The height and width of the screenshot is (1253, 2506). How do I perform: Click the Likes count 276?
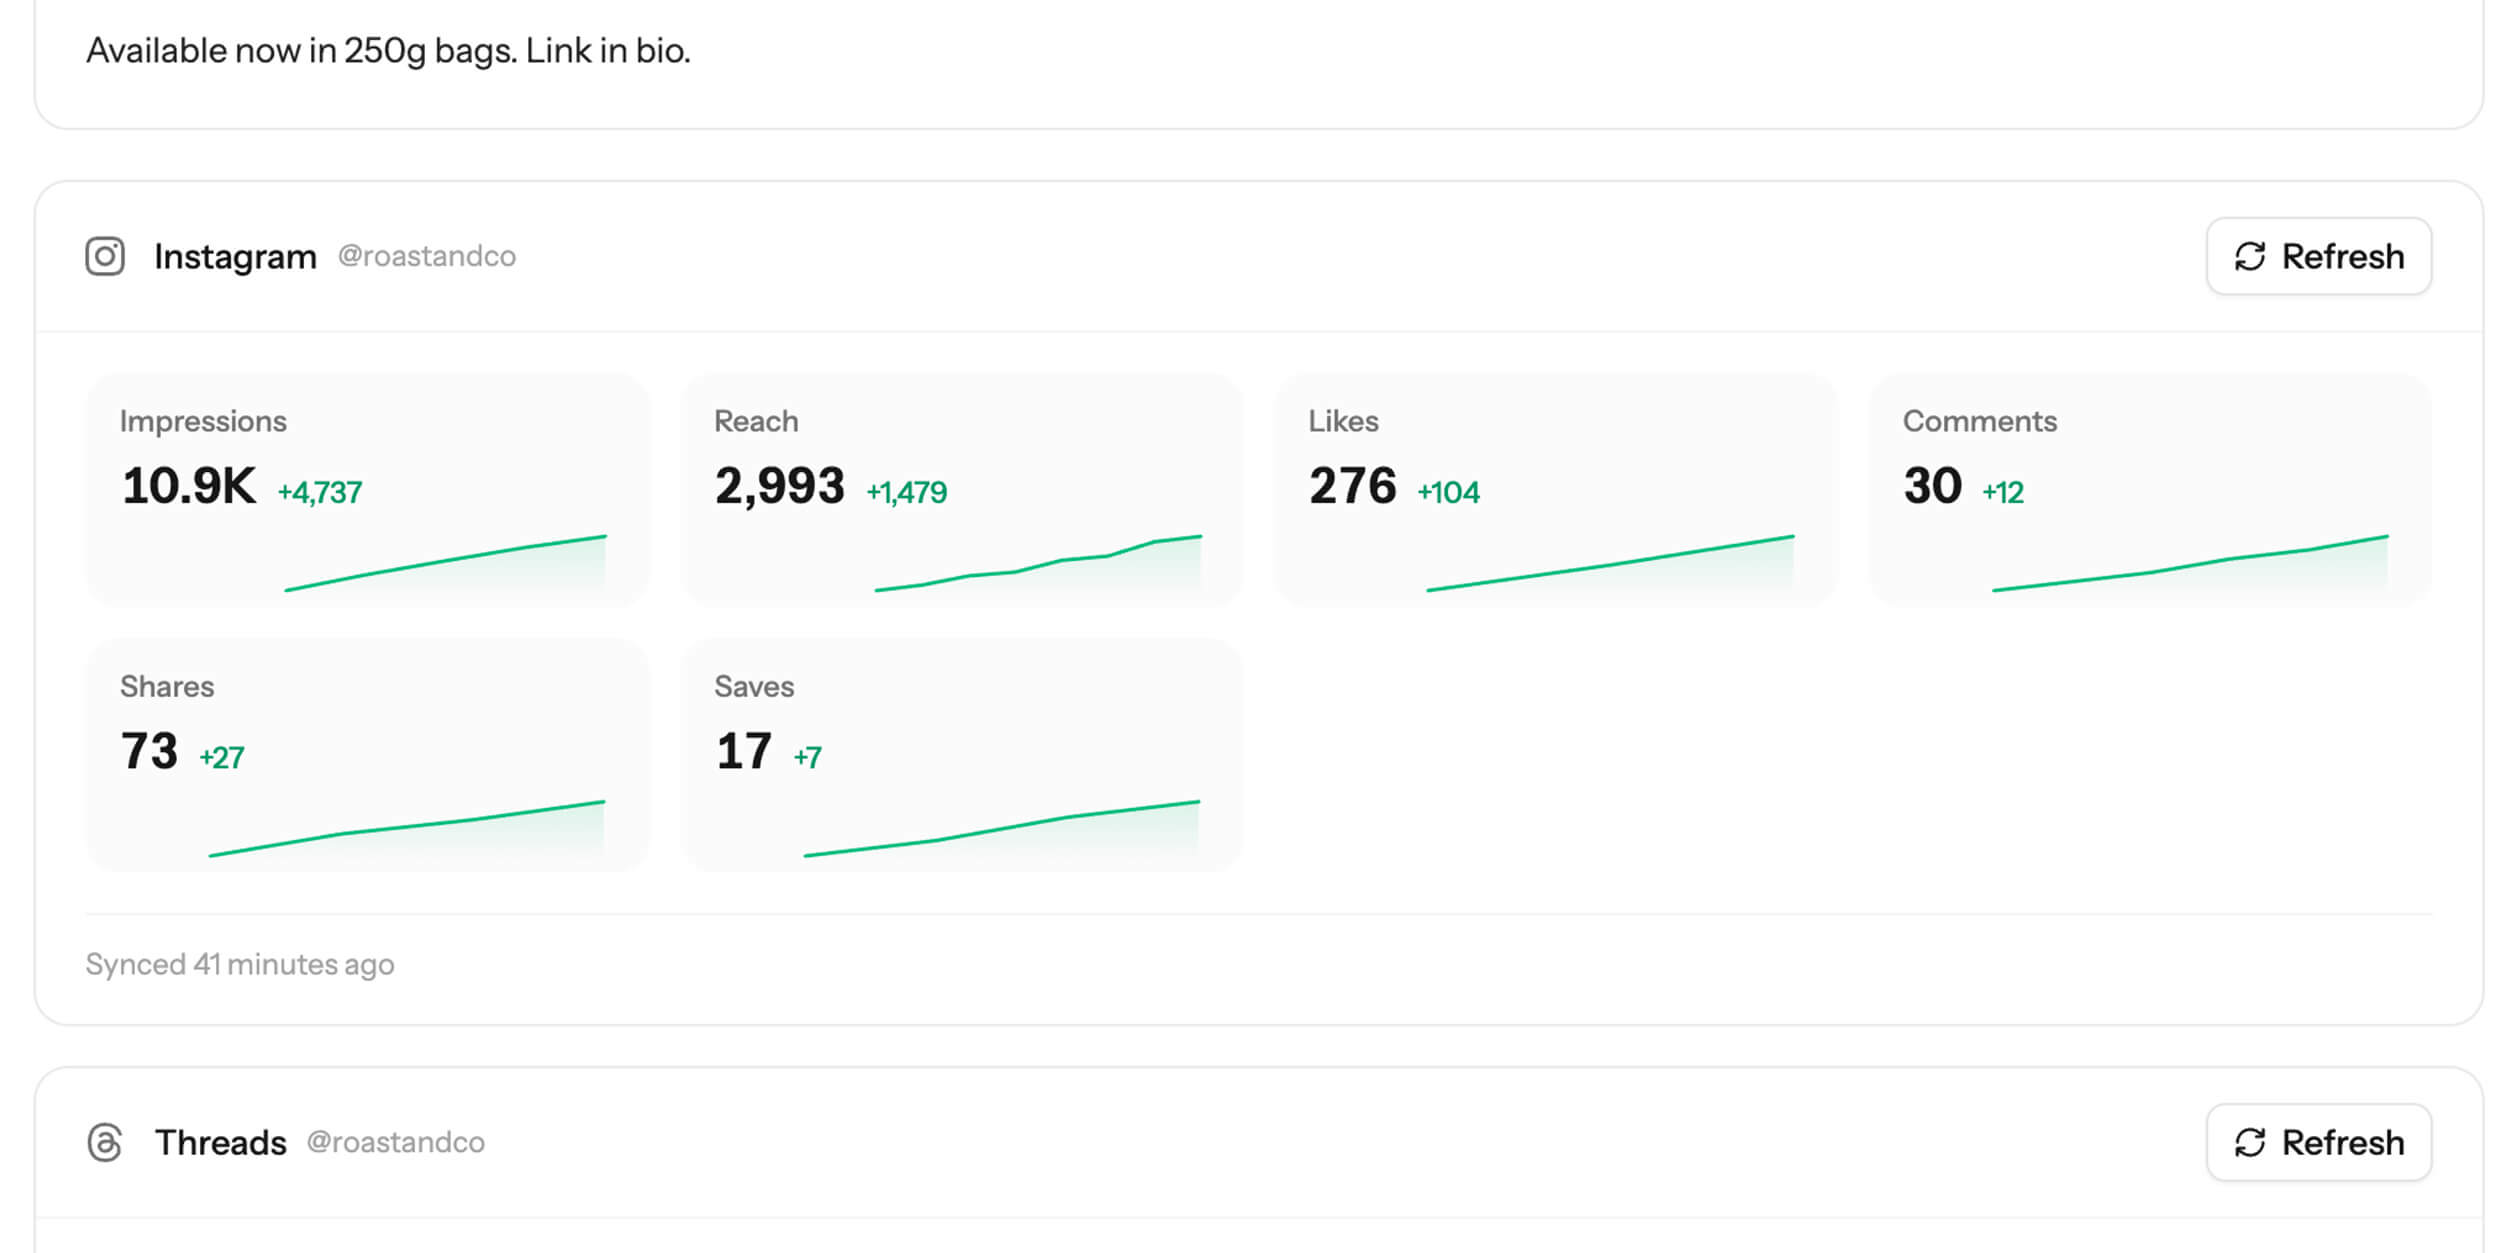(1352, 486)
